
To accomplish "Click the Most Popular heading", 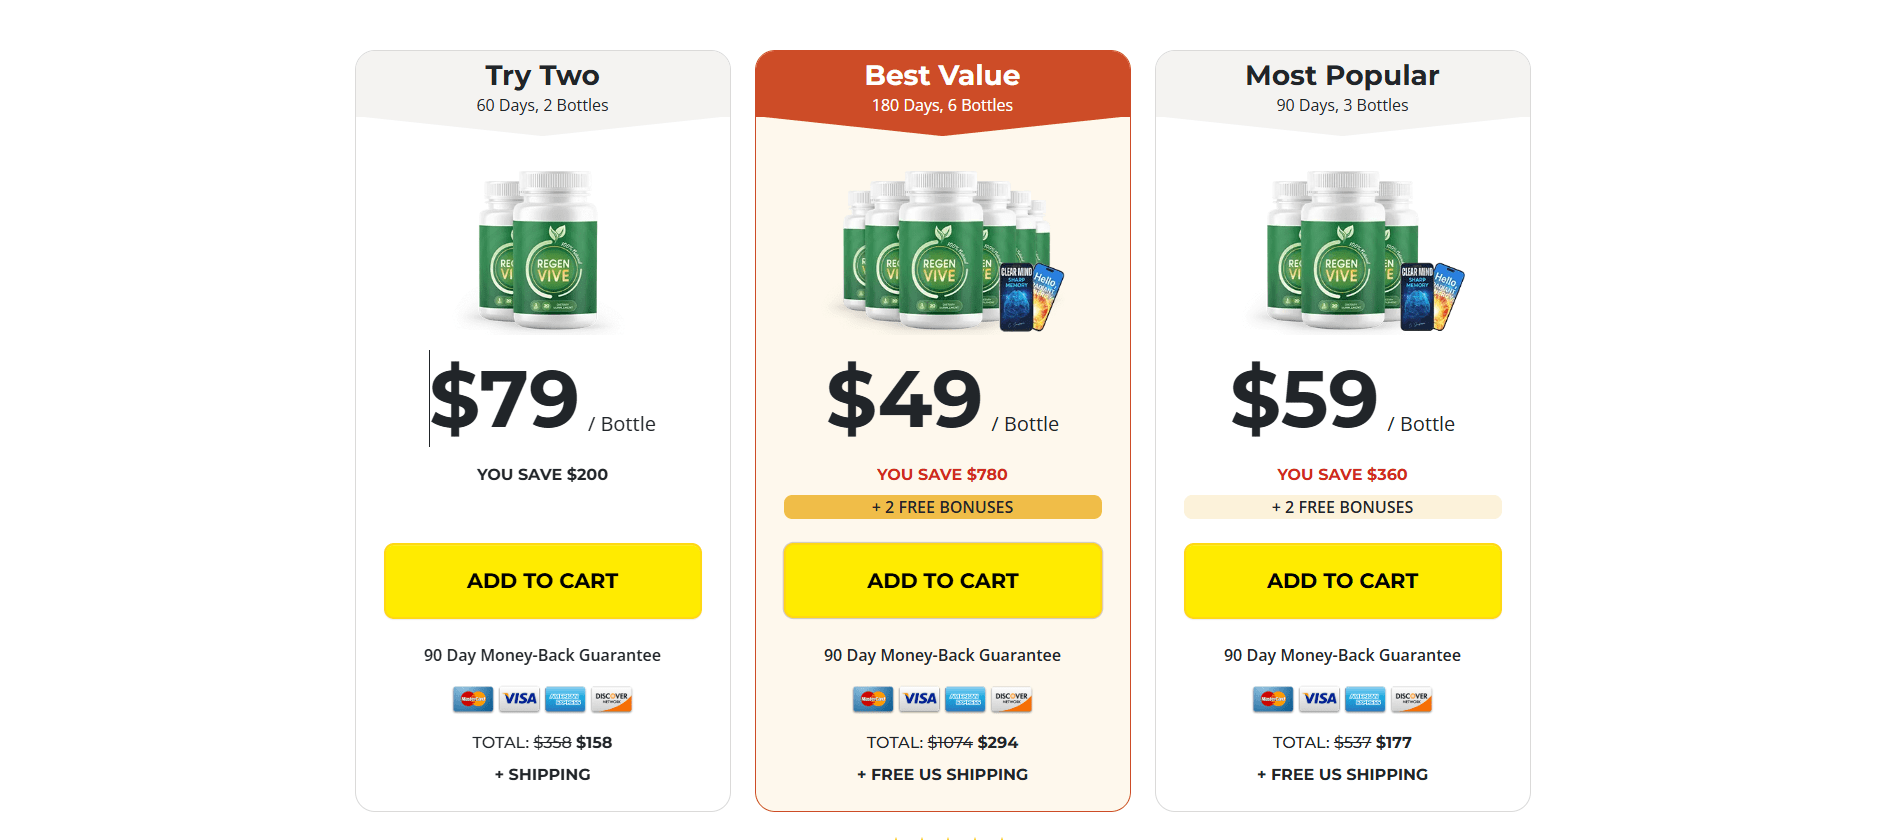I will [1342, 76].
